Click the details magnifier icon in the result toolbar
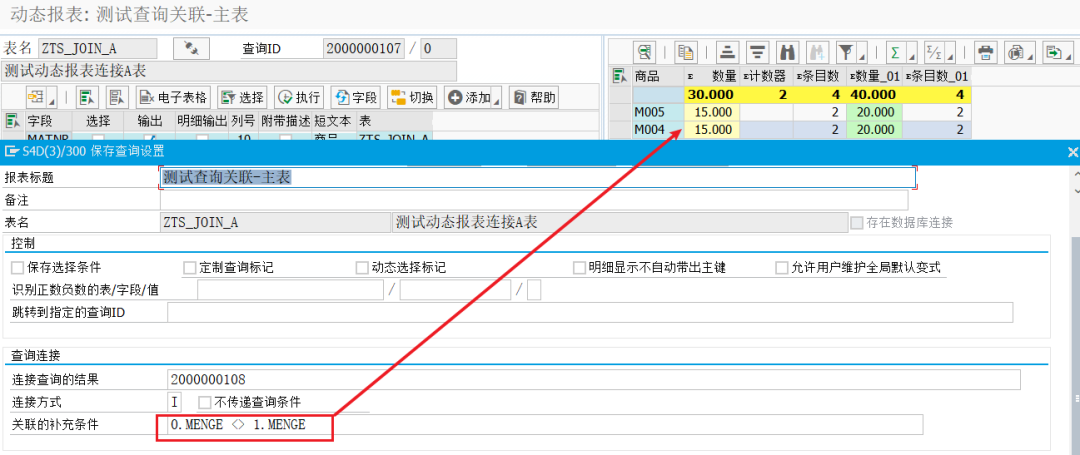 pos(644,52)
